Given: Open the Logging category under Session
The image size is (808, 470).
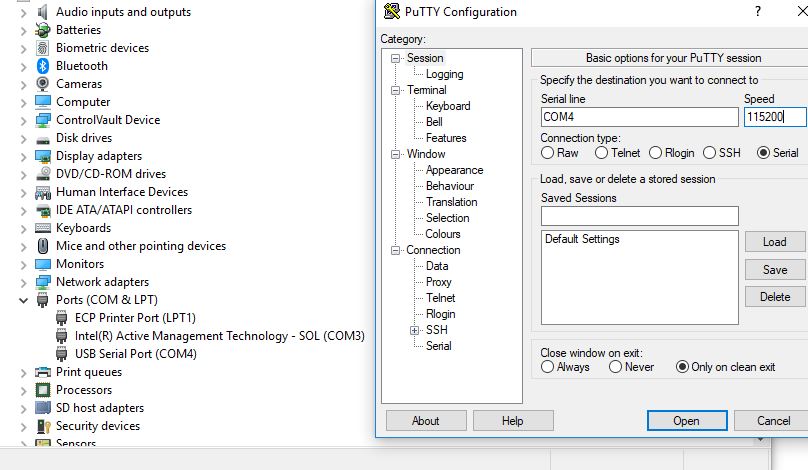Looking at the screenshot, I should pyautogui.click(x=444, y=74).
